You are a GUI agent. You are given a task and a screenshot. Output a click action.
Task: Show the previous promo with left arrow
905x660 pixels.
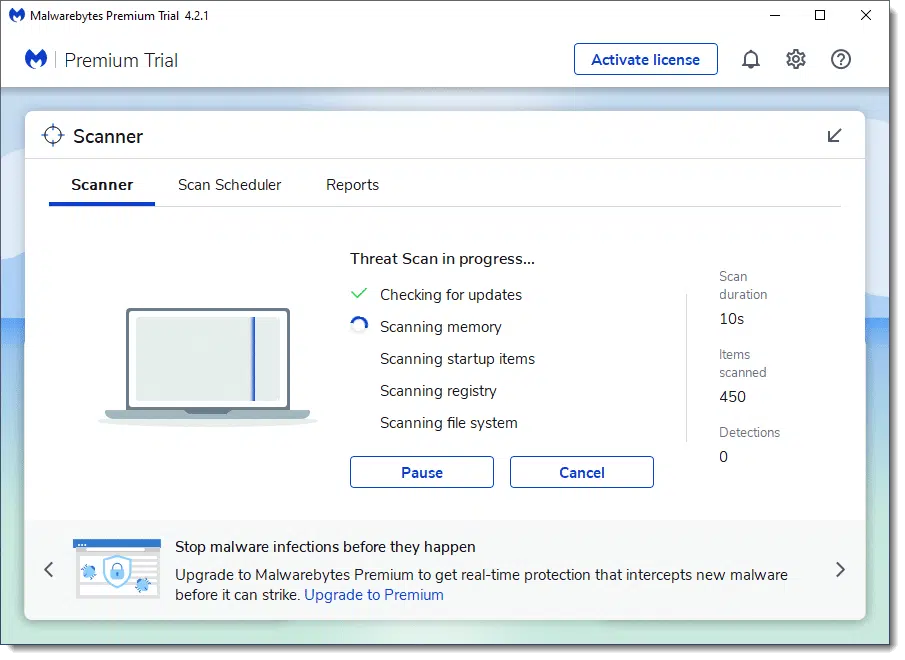click(x=49, y=570)
